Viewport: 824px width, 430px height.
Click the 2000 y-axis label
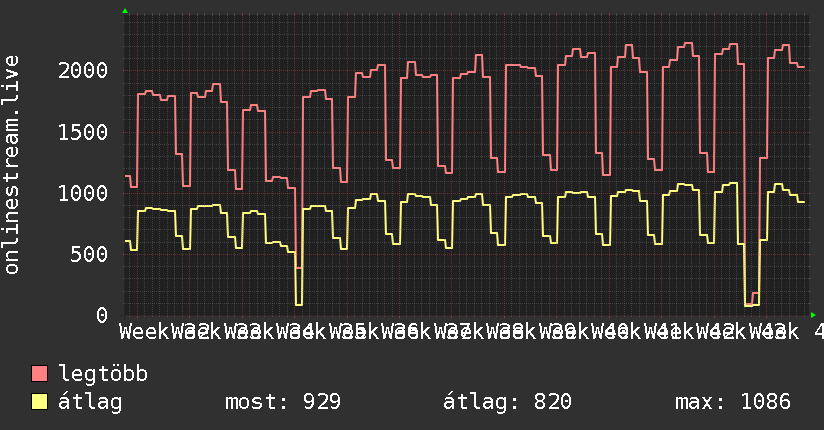[83, 70]
